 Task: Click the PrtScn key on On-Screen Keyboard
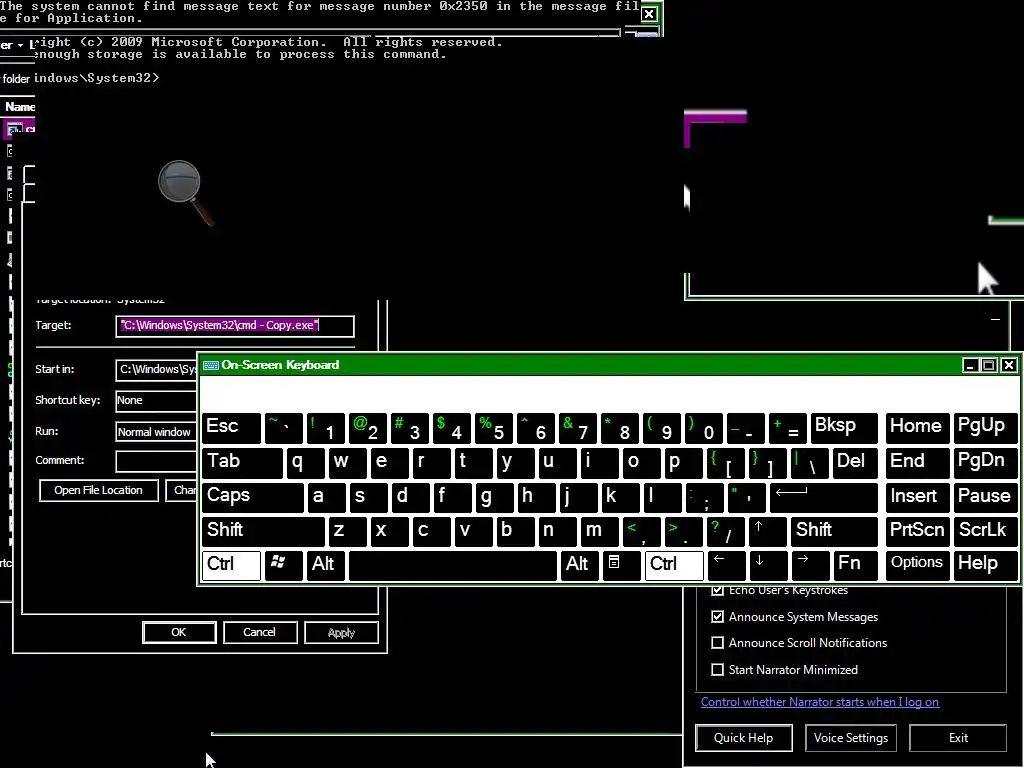click(918, 531)
